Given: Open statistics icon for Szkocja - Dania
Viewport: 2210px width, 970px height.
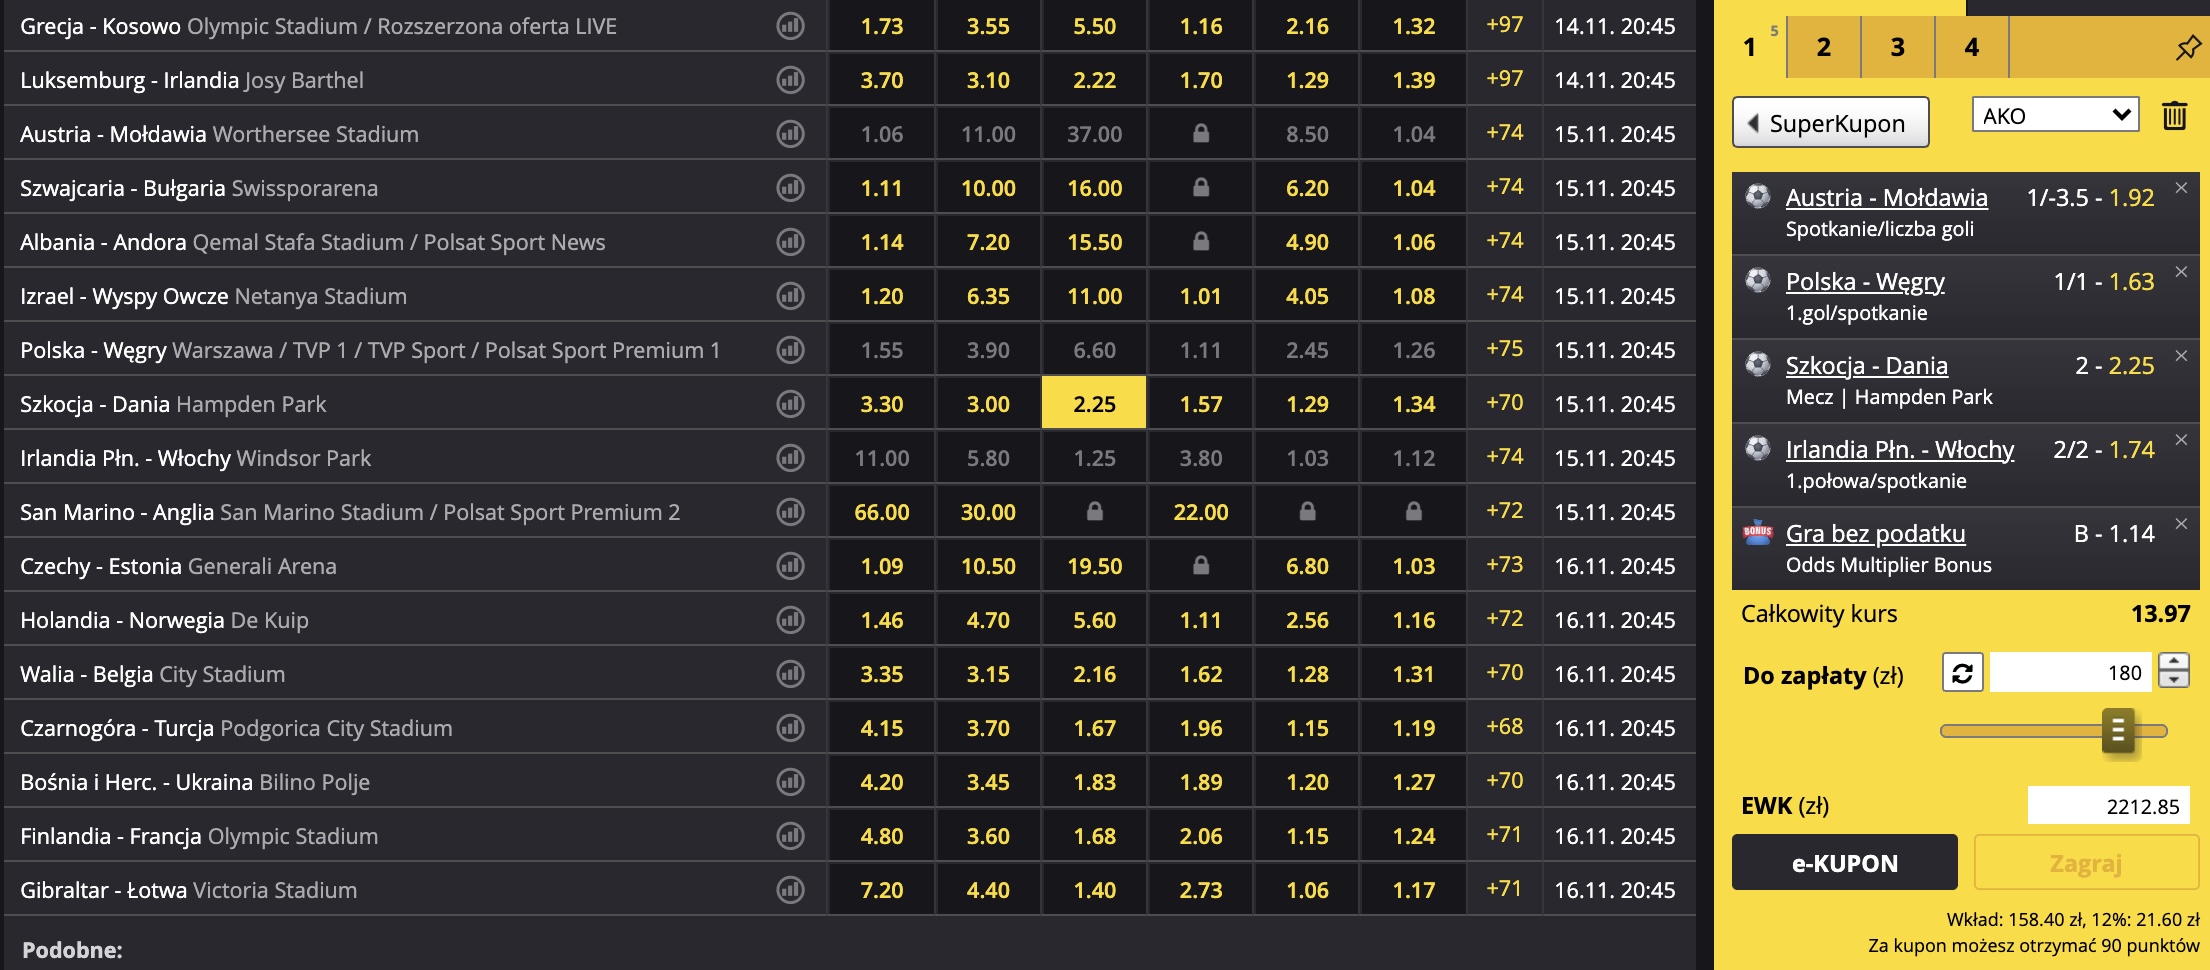Looking at the screenshot, I should click(x=790, y=404).
